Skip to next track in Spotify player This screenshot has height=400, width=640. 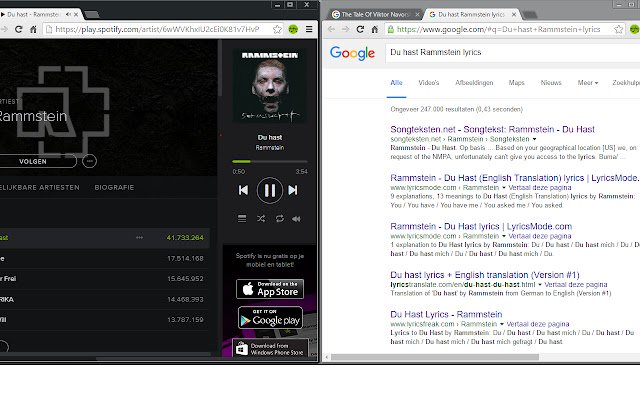293,190
